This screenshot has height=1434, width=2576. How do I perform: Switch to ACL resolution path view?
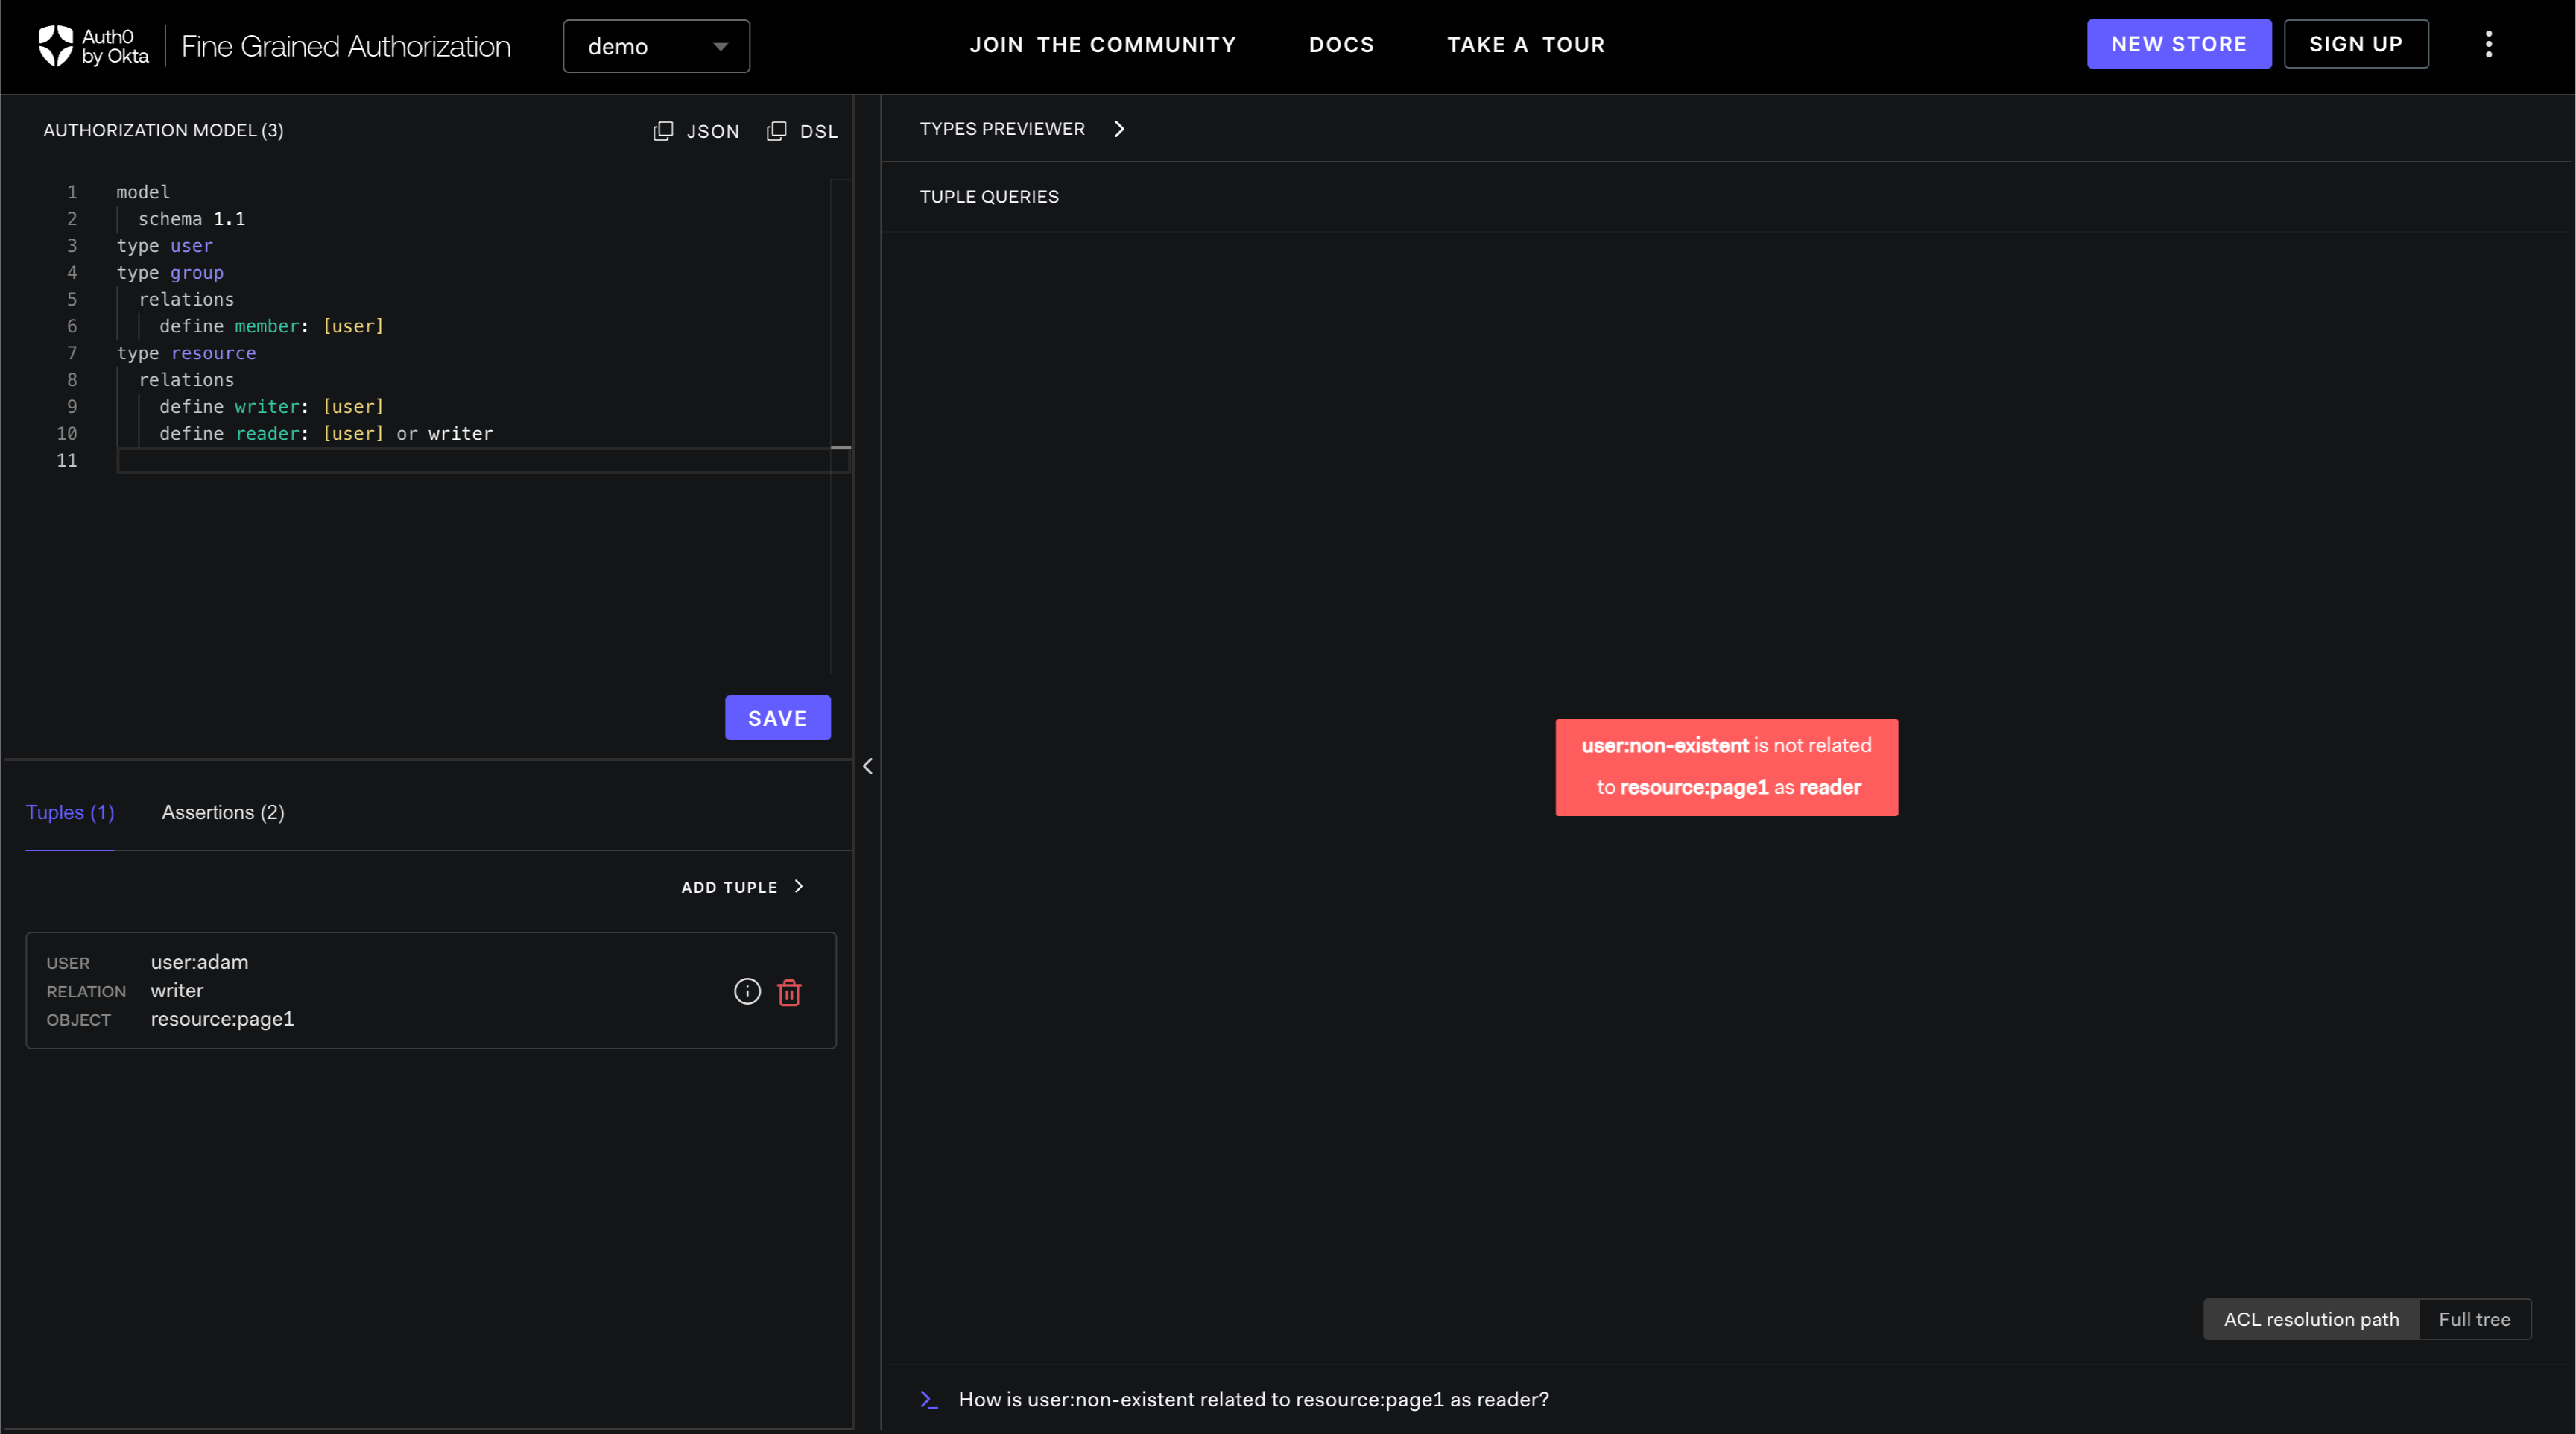[x=2311, y=1319]
